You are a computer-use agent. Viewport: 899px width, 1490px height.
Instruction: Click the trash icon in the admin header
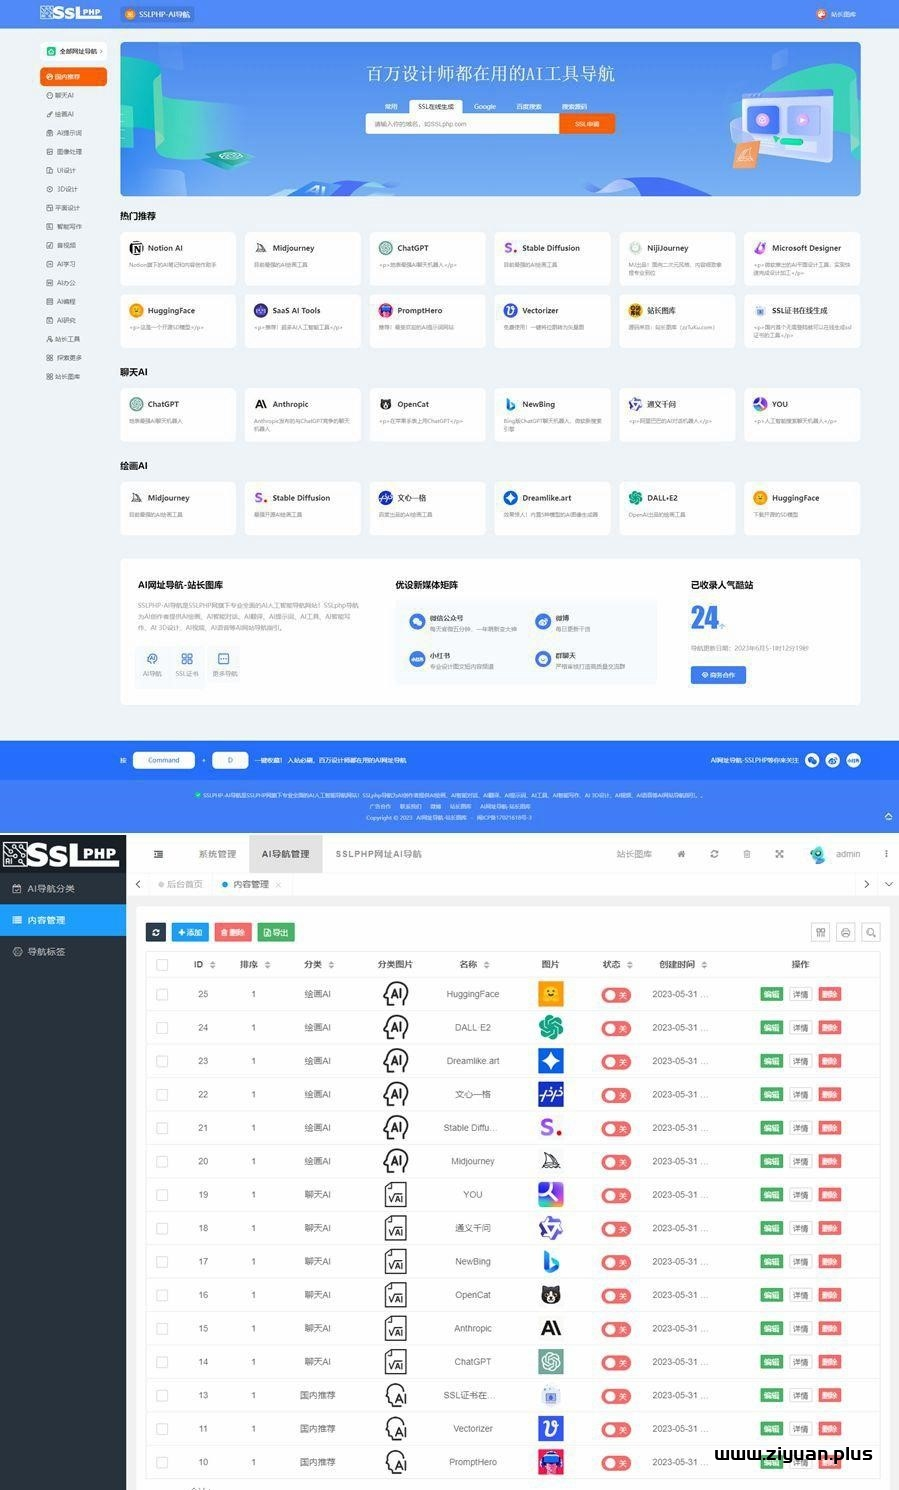747,854
